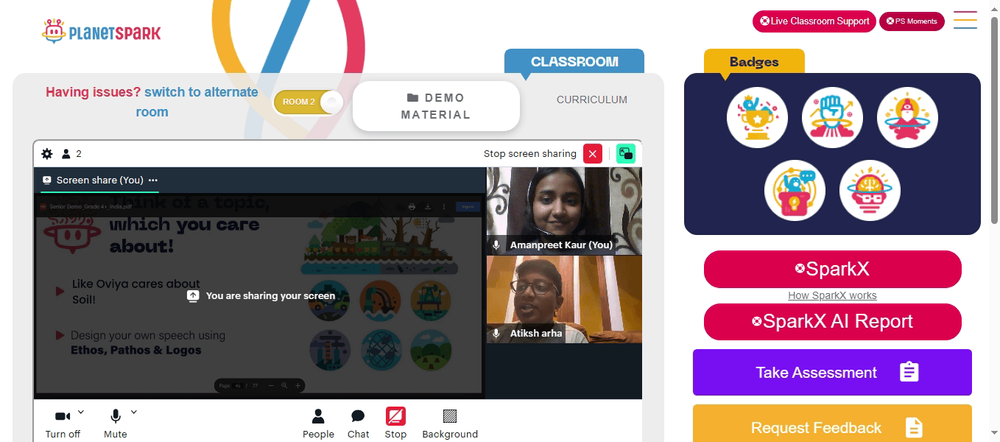The image size is (1000, 442).
Task: Click the PS Moments button
Action: [912, 21]
